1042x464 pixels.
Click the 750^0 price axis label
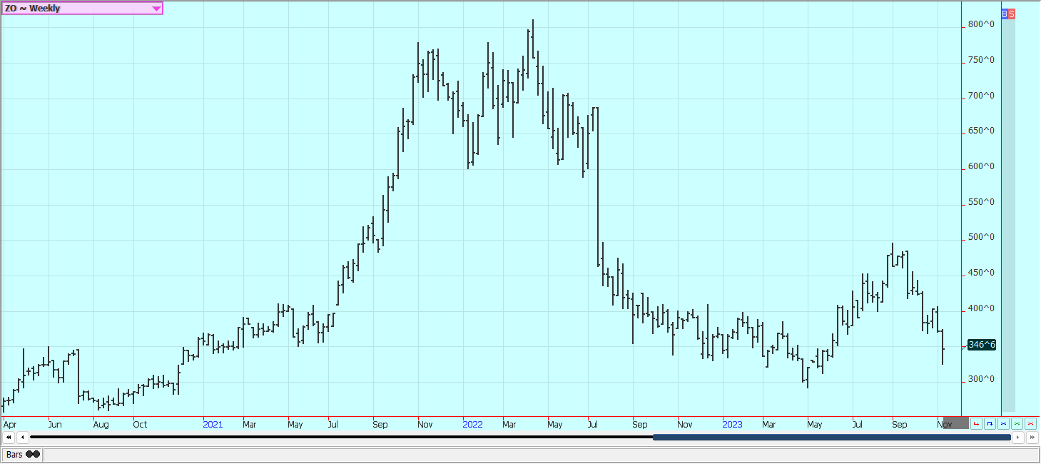(x=981, y=60)
